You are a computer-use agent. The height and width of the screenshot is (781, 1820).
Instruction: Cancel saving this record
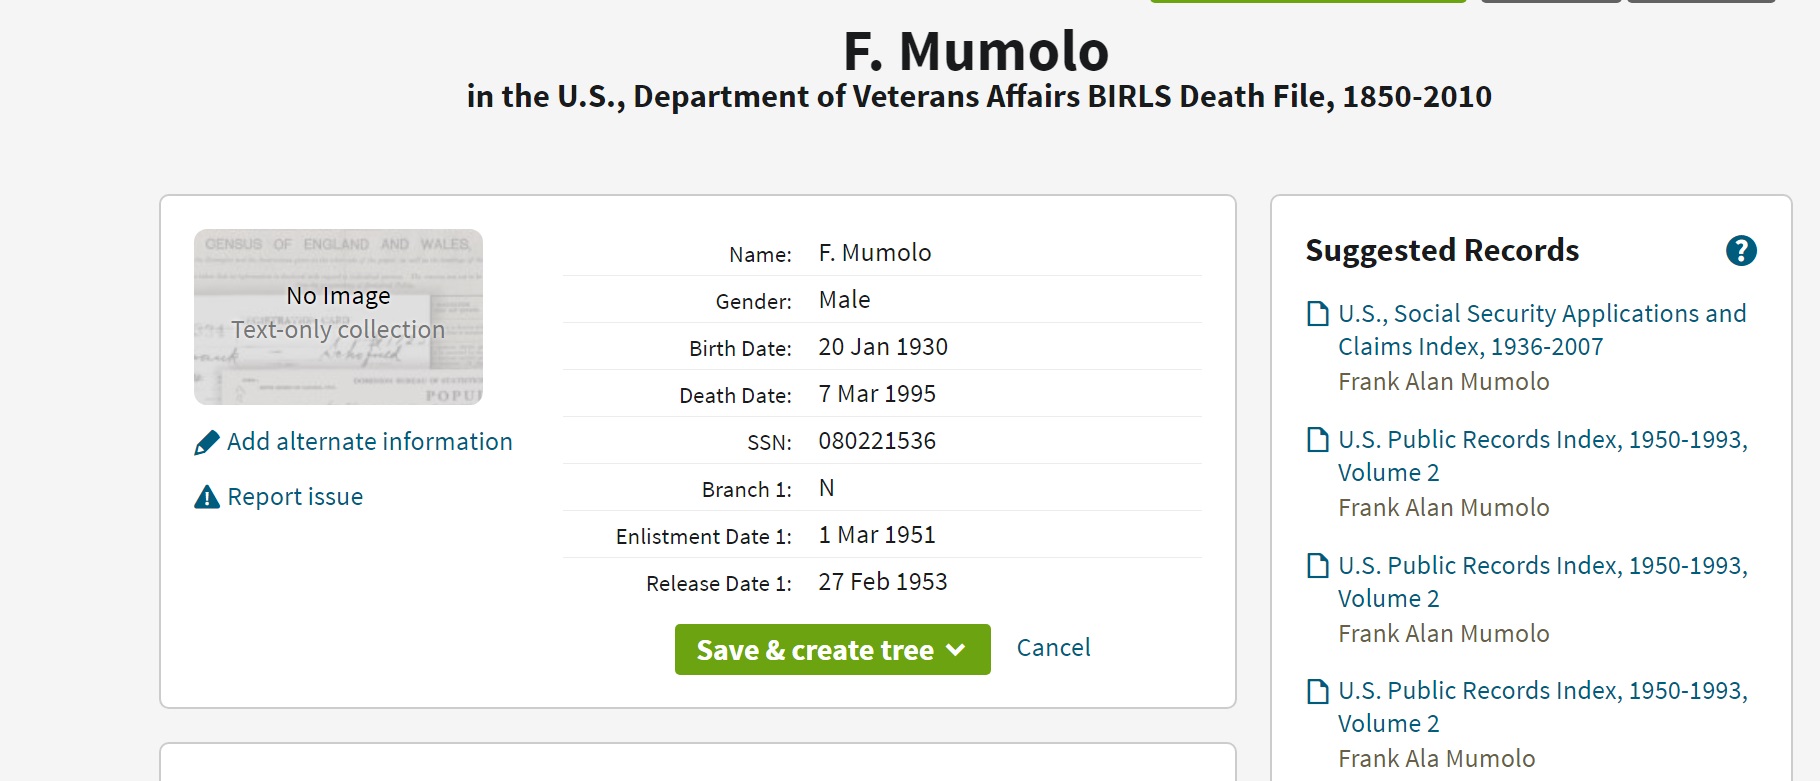[1053, 648]
